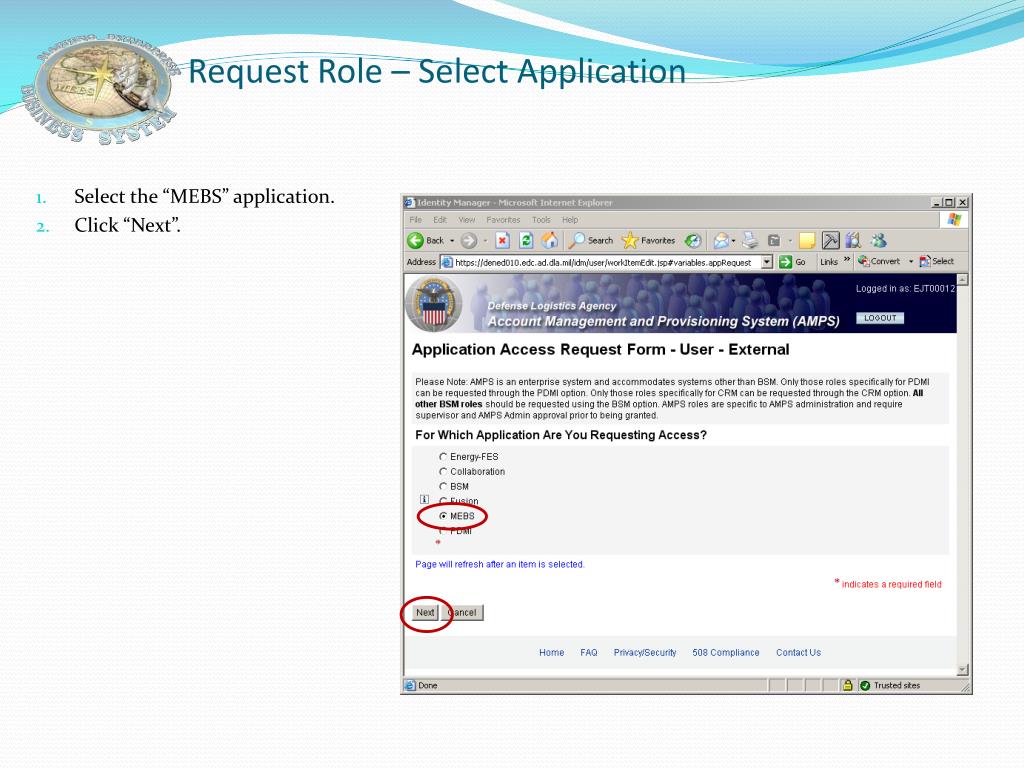The image size is (1024, 768).
Task: Open the Forward history dropdown arrow
Action: point(485,241)
